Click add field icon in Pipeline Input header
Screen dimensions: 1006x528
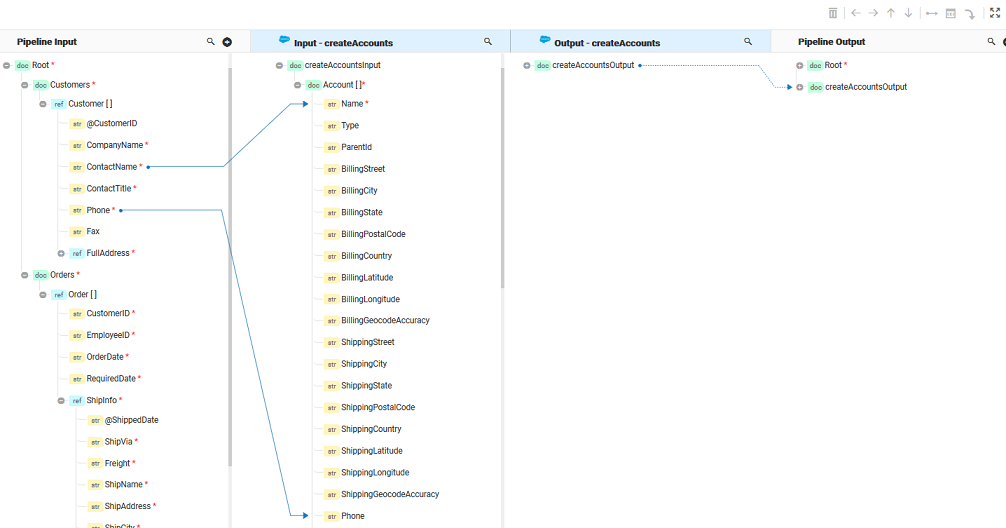pos(227,42)
